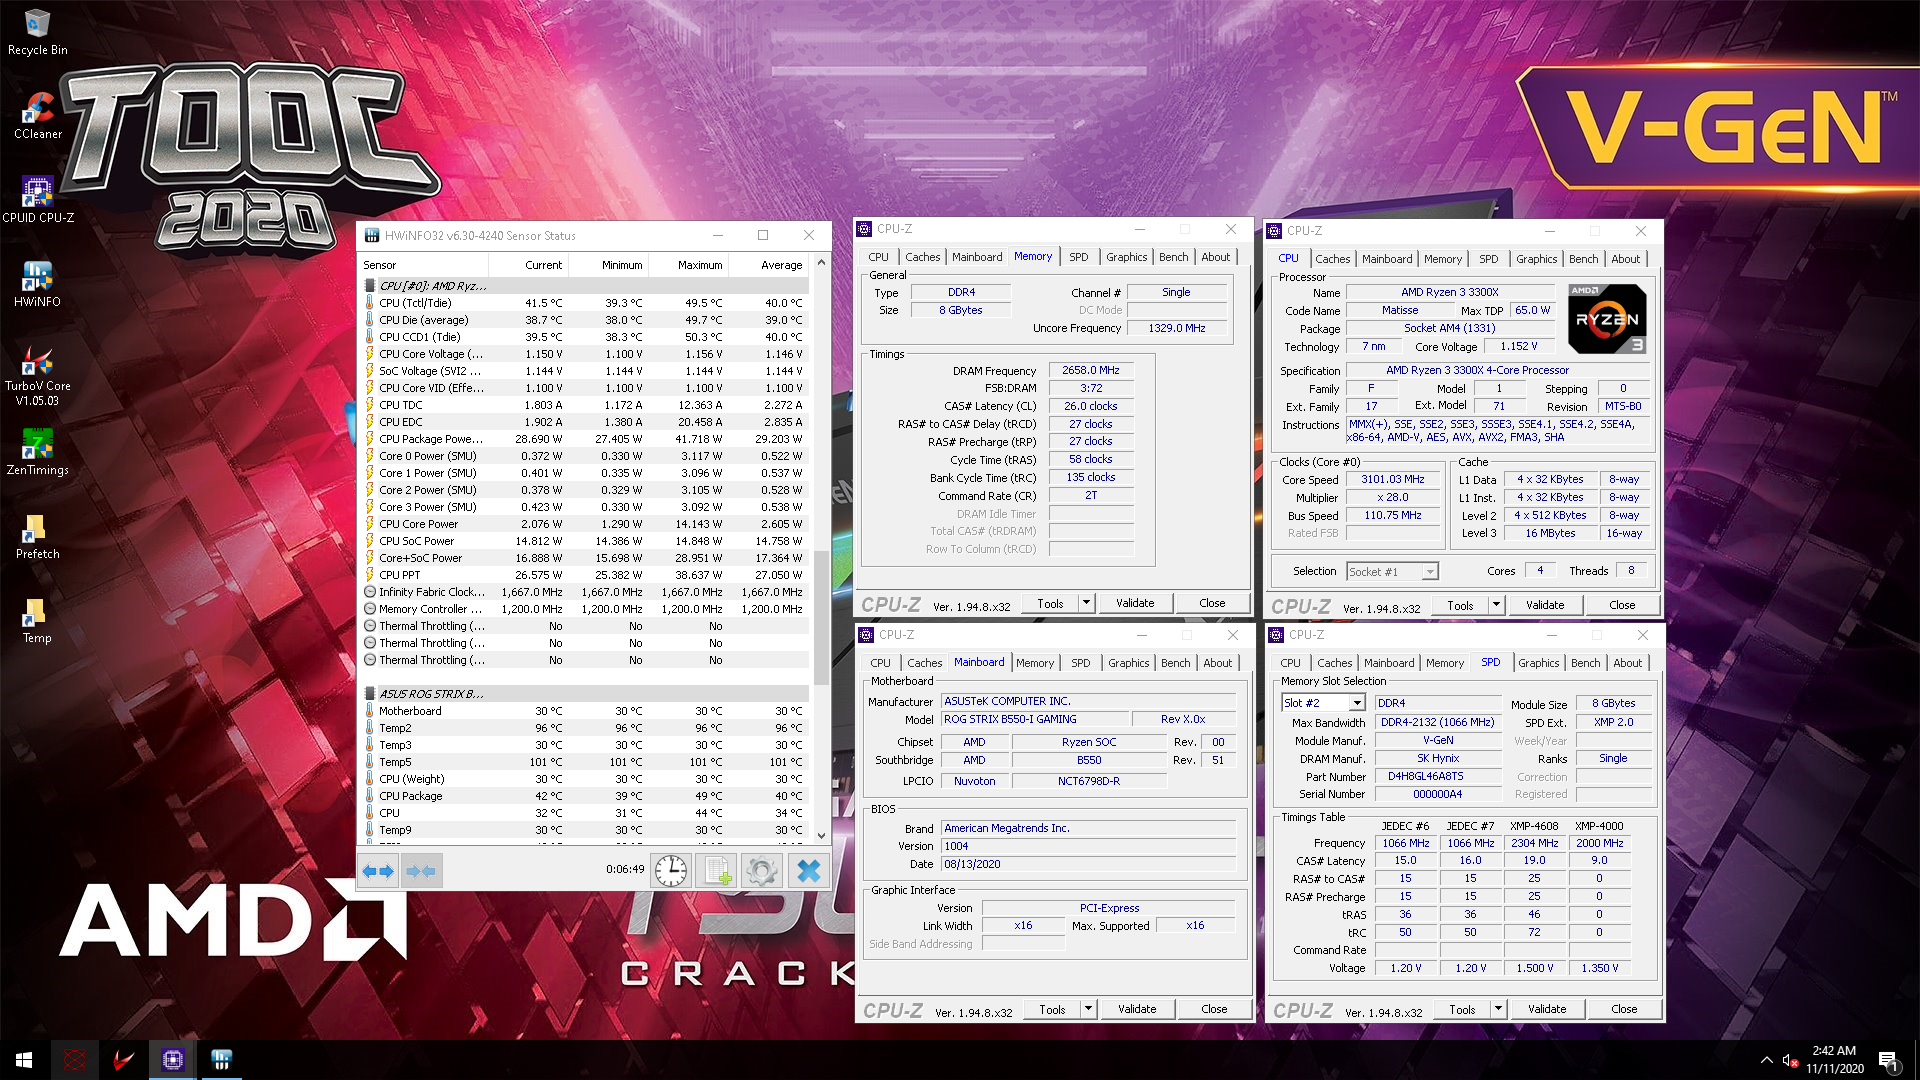Click Validate in Mainboard CPU-Z window
Image resolution: width=1920 pixels, height=1080 pixels.
tap(1137, 1009)
